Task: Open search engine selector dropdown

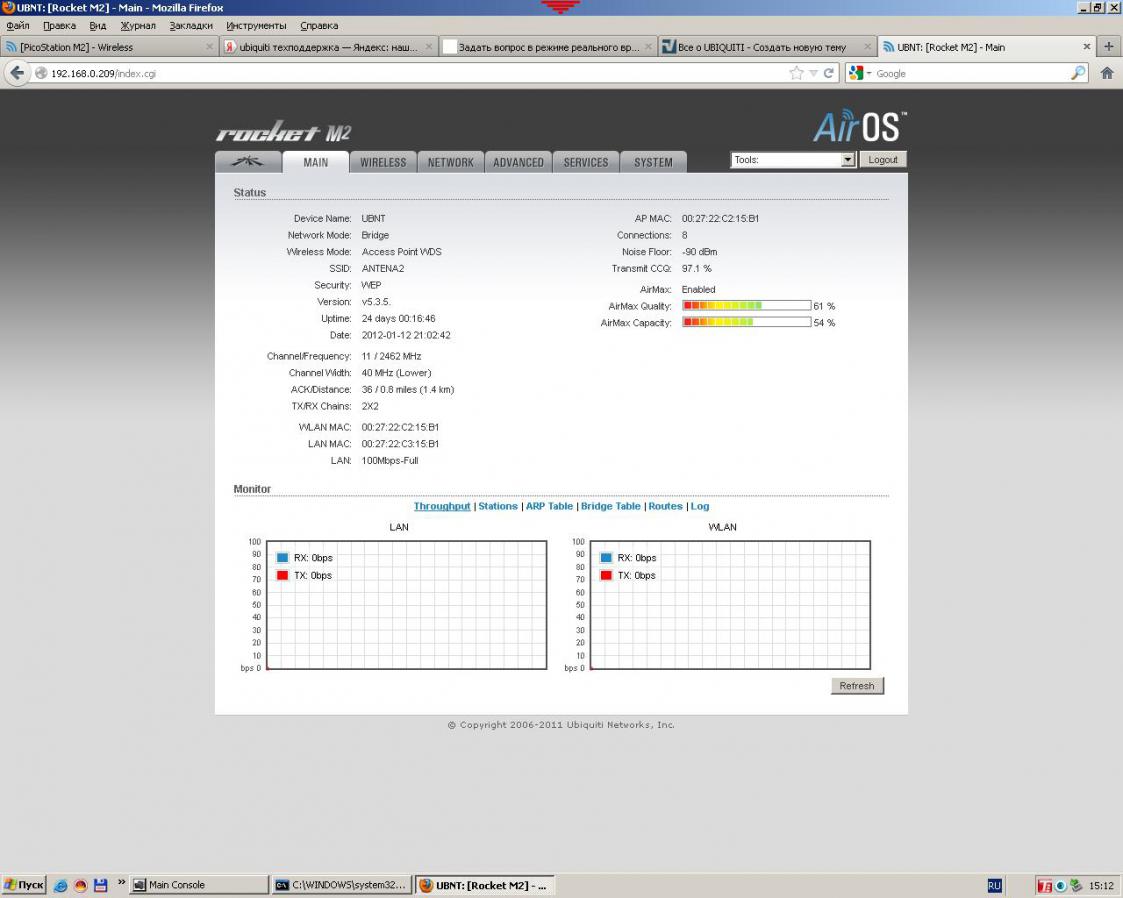Action: coord(860,73)
